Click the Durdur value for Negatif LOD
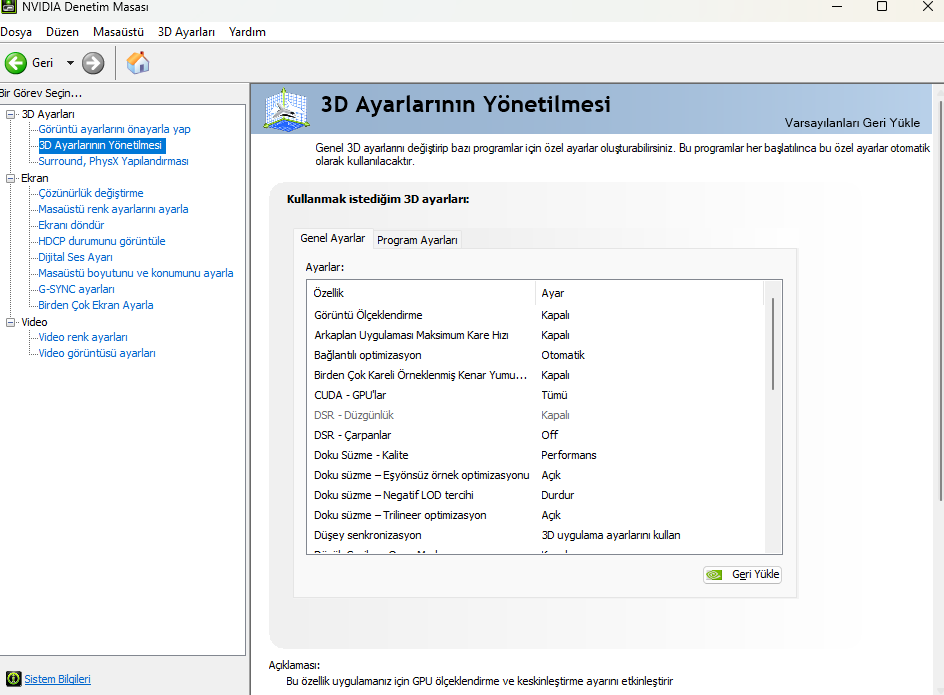Image resolution: width=944 pixels, height=695 pixels. pos(557,495)
